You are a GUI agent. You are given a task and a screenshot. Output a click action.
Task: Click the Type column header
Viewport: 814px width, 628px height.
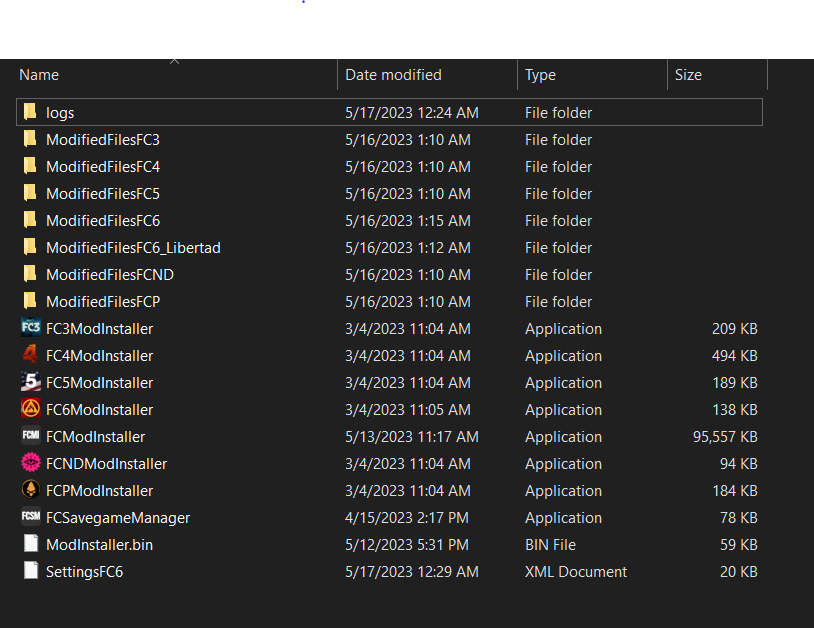541,75
